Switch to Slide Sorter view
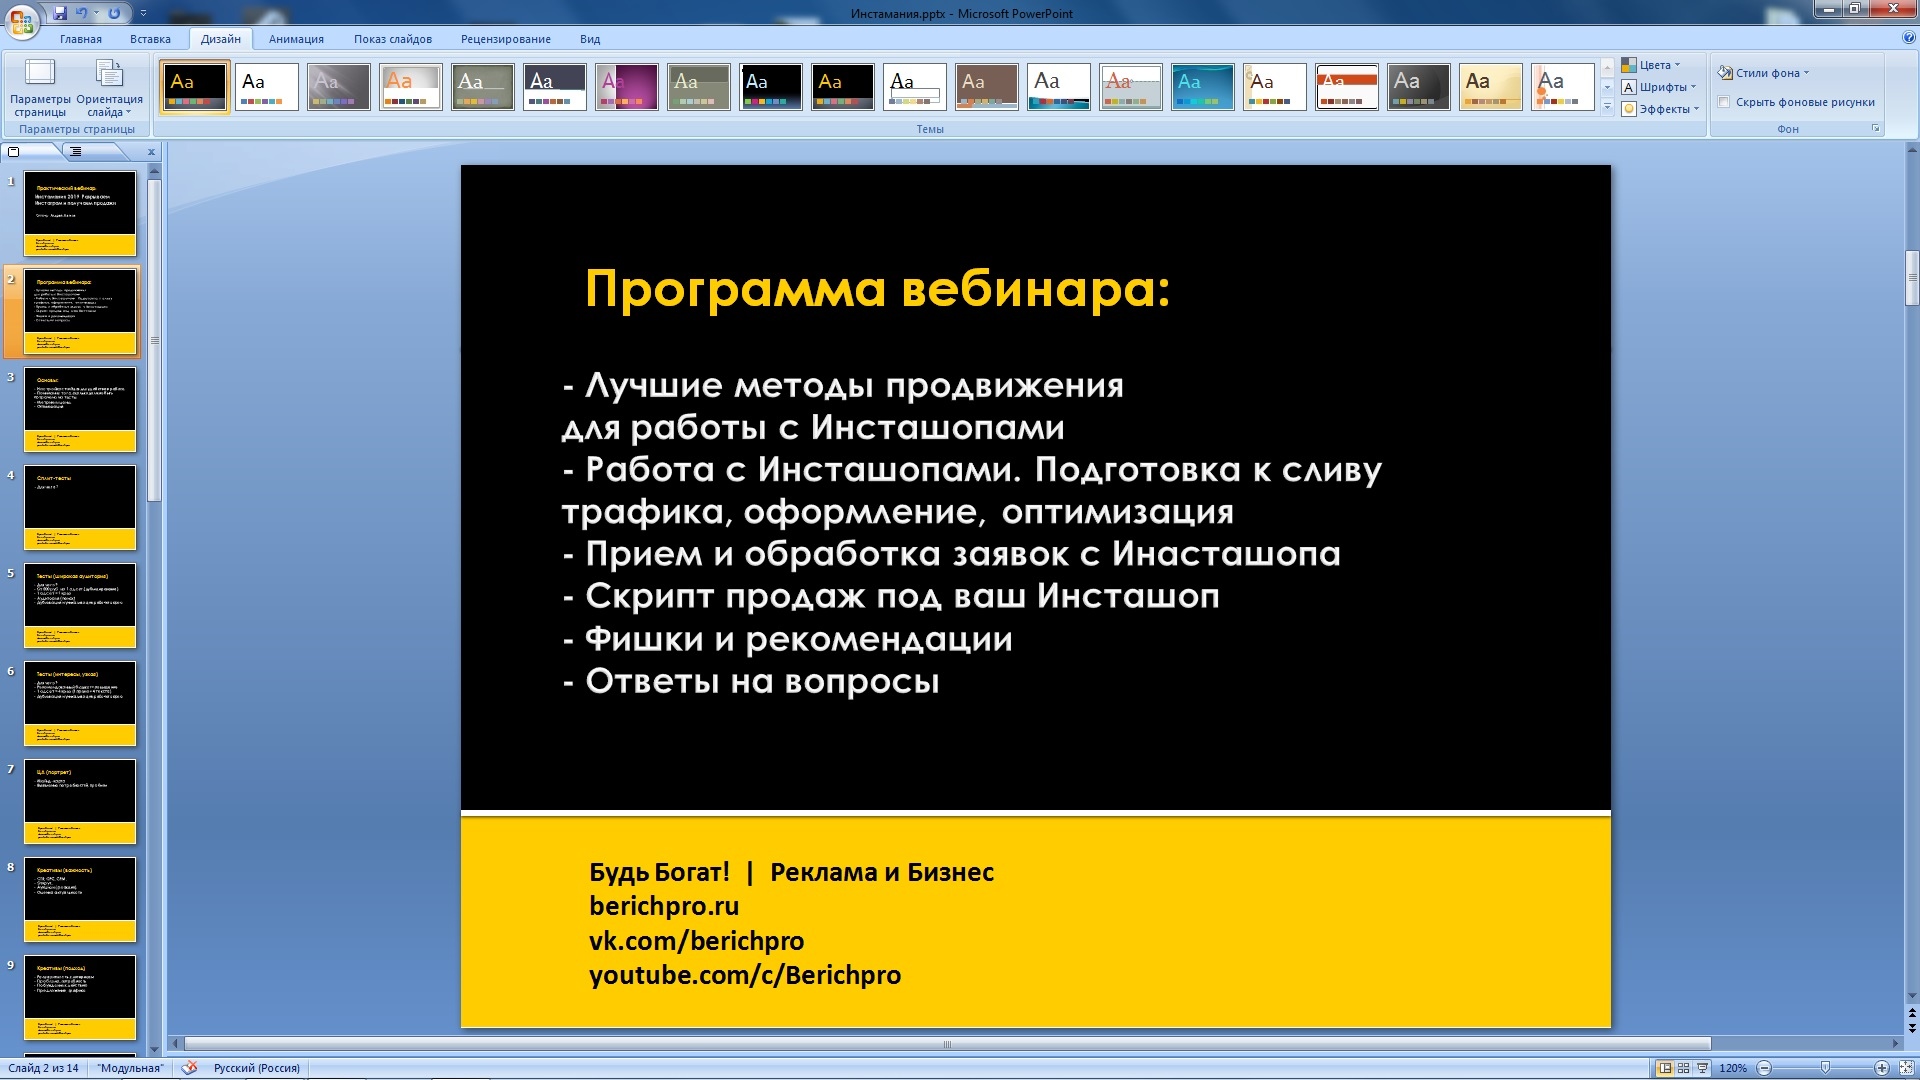 tap(1683, 1068)
